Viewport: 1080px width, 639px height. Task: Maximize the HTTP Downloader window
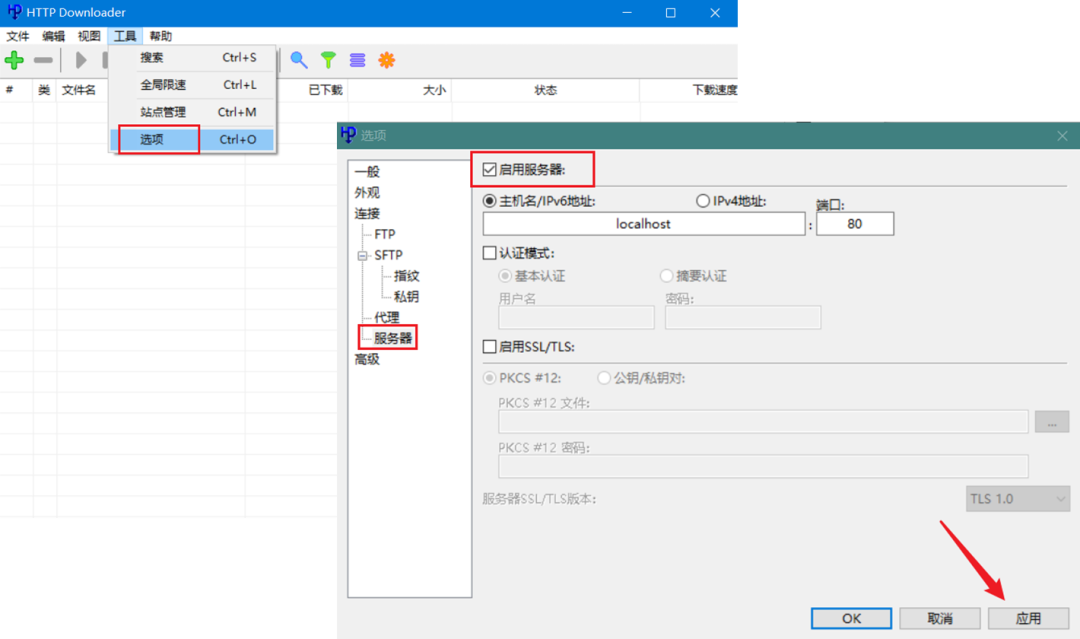click(x=670, y=12)
